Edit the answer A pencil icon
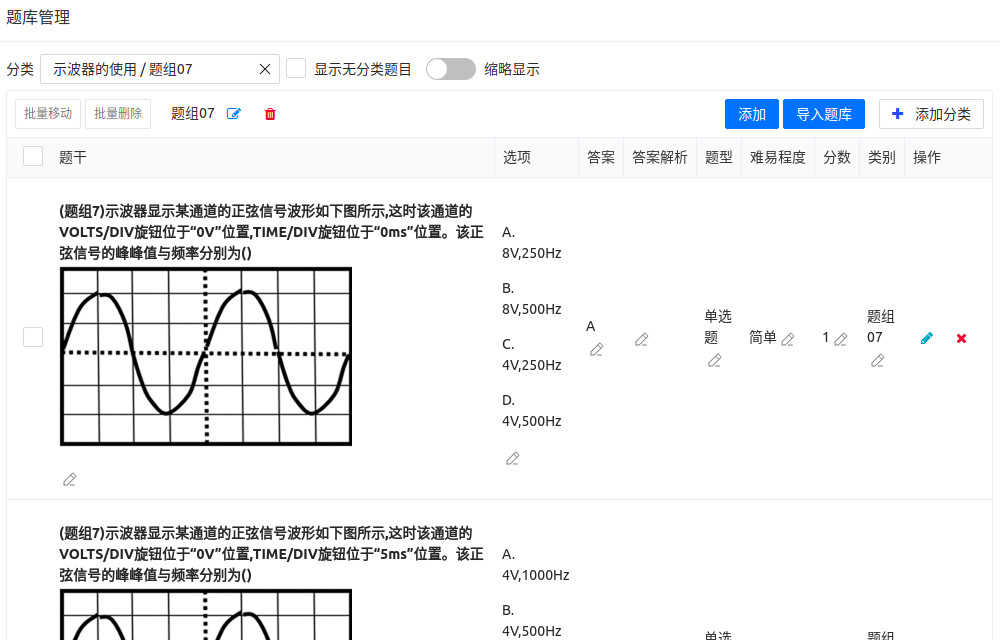1000x640 pixels. click(597, 349)
